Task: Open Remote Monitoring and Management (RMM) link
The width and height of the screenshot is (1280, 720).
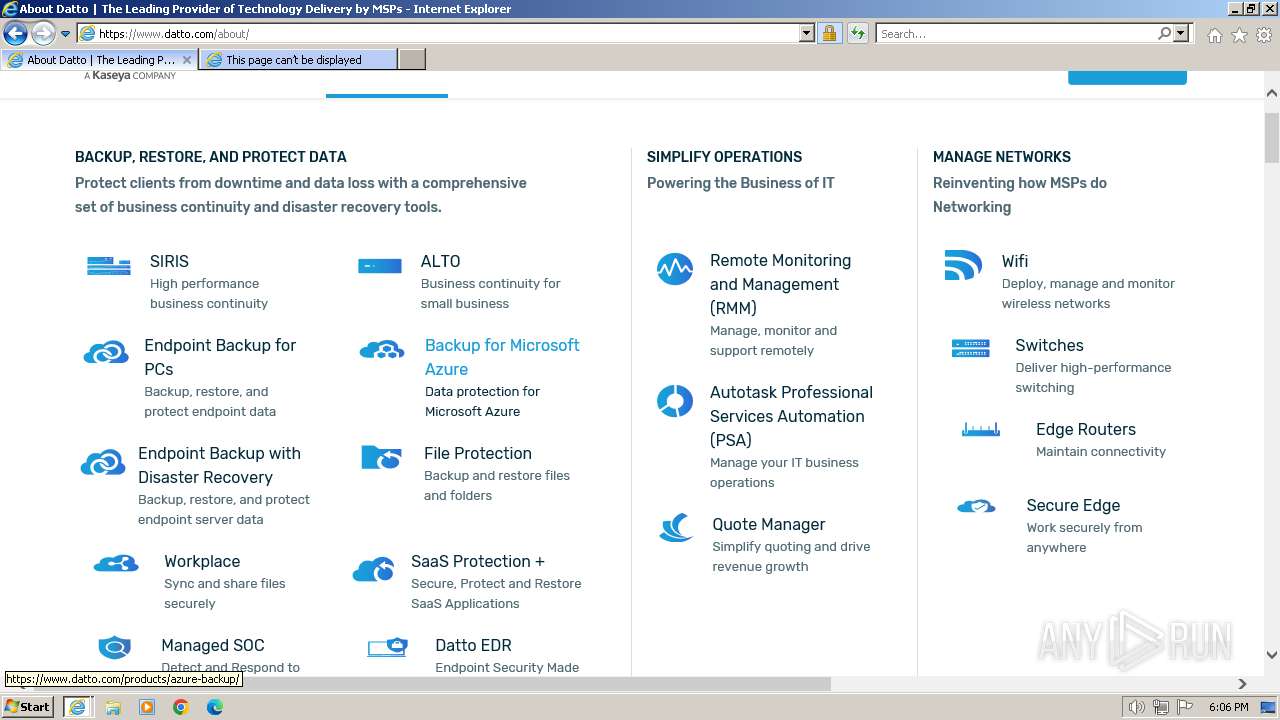Action: pos(780,284)
